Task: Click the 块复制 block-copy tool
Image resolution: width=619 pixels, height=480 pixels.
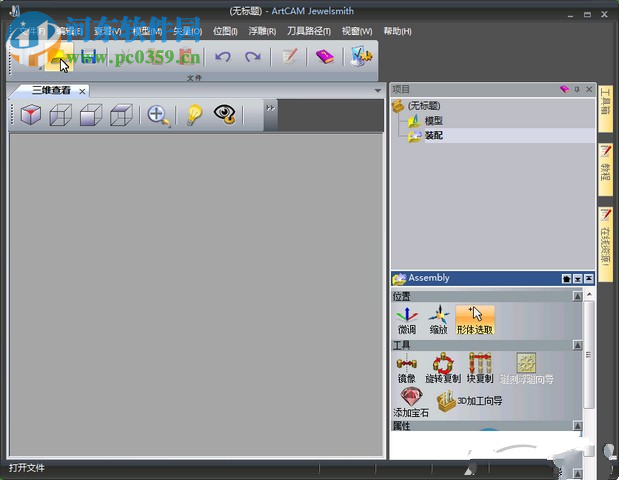Action: tap(480, 369)
